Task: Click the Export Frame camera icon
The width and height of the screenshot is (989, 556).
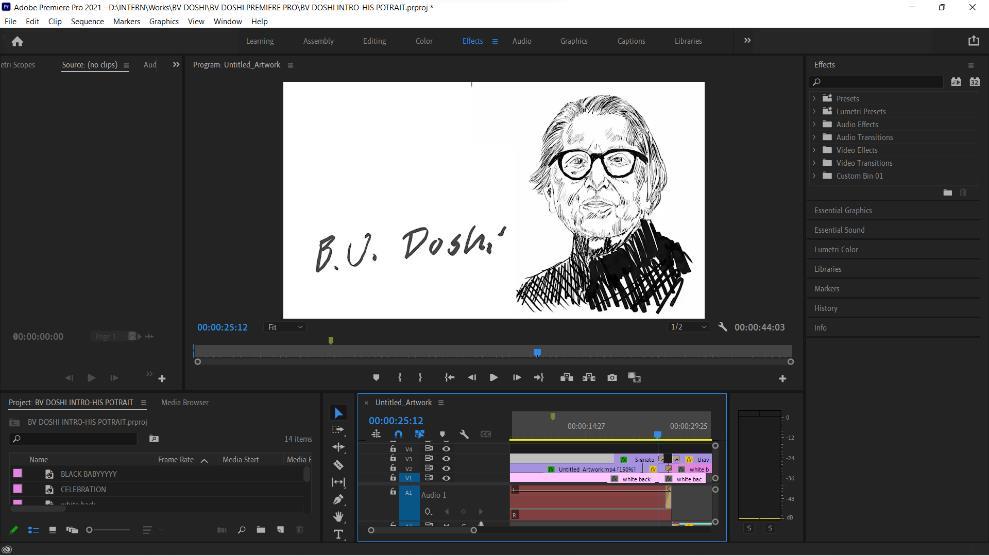Action: pyautogui.click(x=612, y=378)
